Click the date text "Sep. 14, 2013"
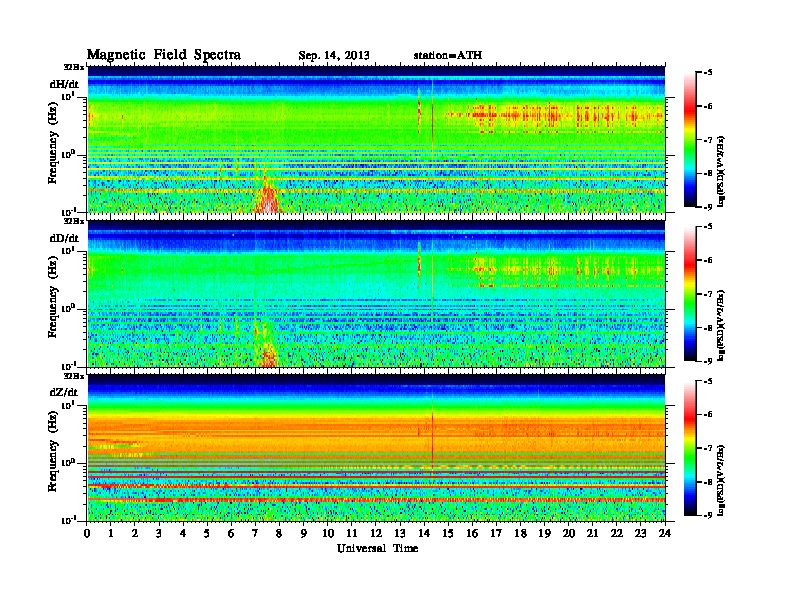 point(333,56)
